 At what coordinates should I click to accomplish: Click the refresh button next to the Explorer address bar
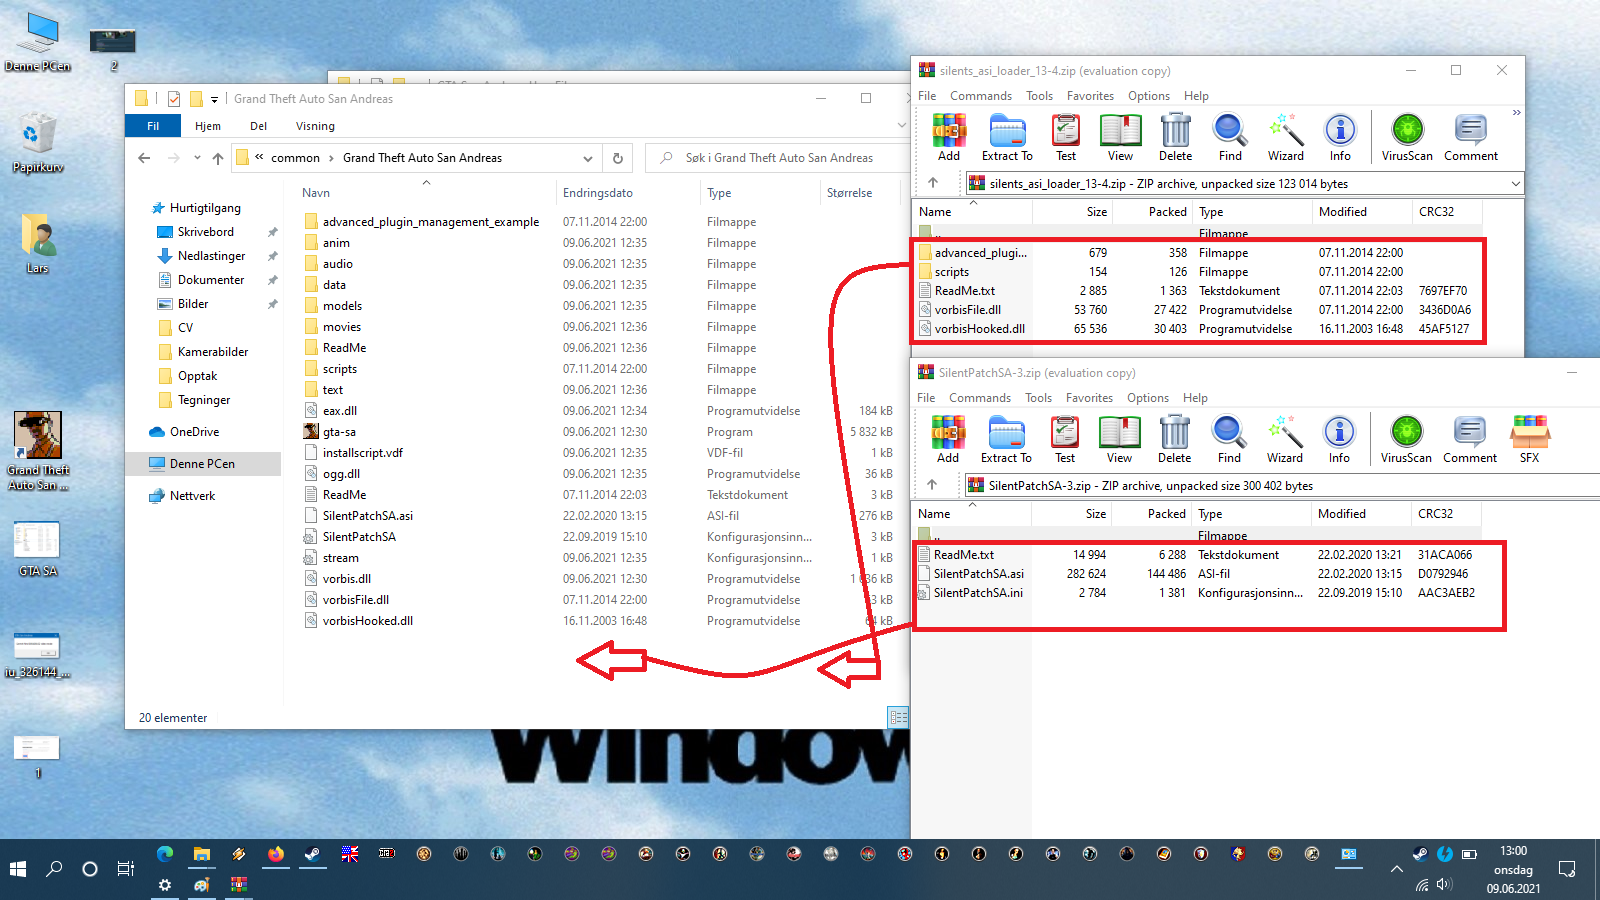[618, 158]
